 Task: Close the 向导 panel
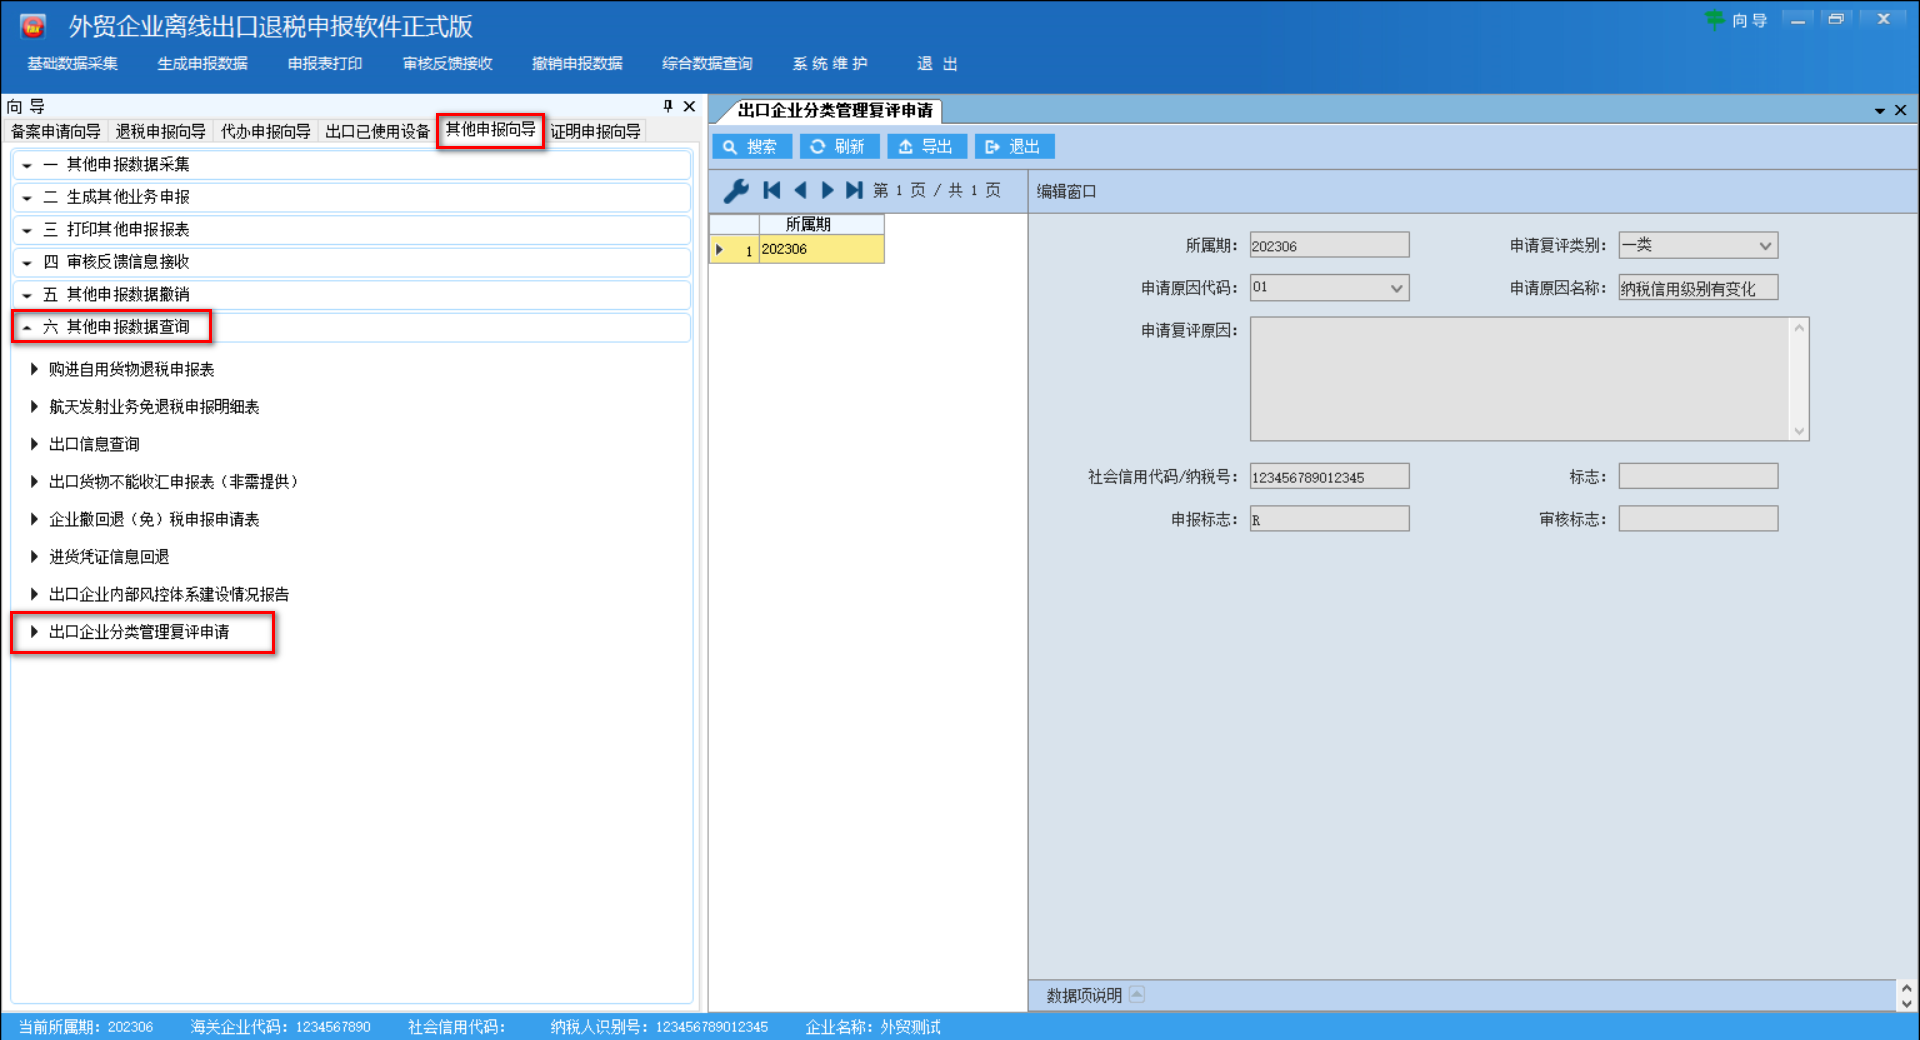[x=689, y=106]
